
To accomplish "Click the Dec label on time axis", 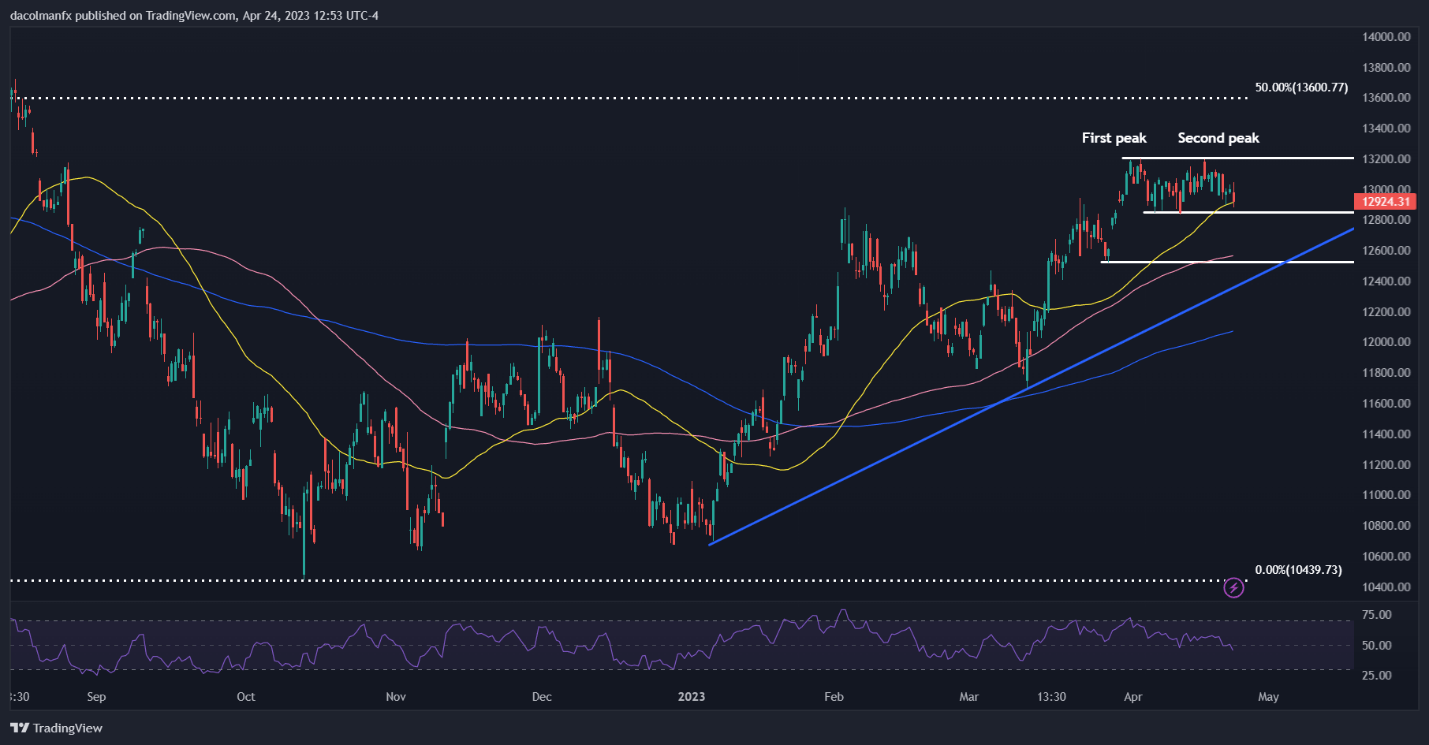I will click(x=541, y=695).
